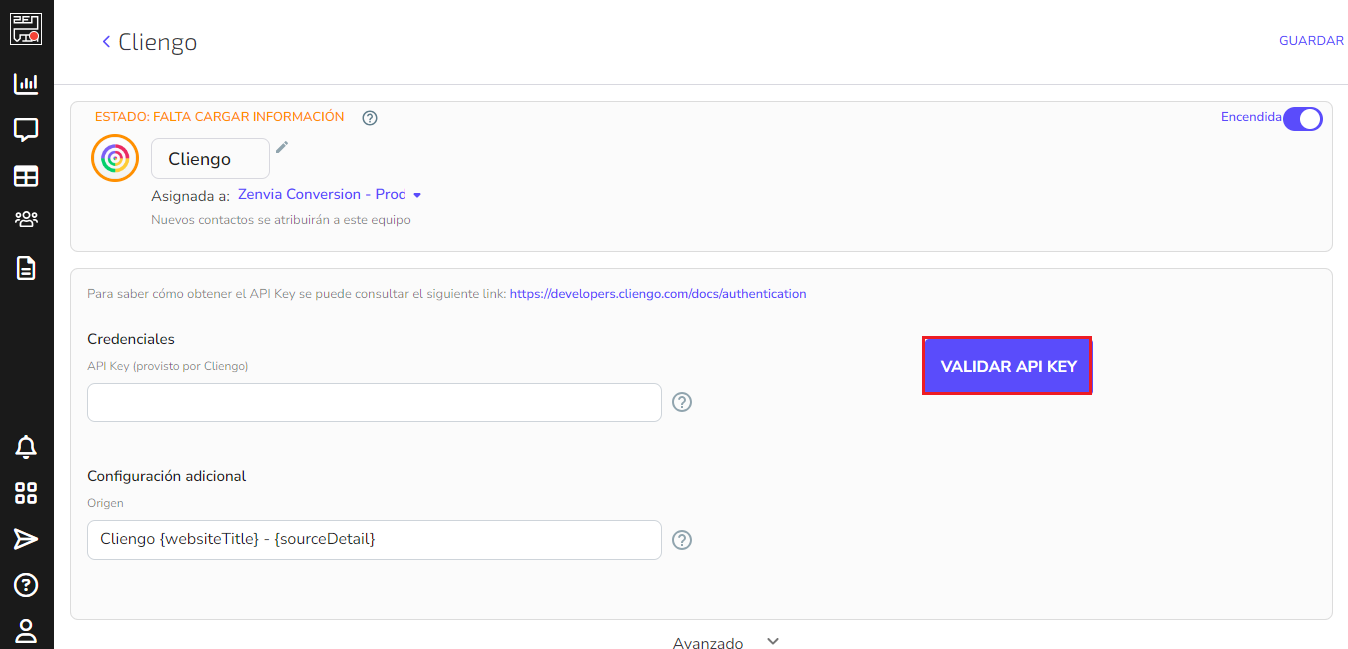Click GUARDAR to save
1348x649 pixels.
pyautogui.click(x=1311, y=41)
